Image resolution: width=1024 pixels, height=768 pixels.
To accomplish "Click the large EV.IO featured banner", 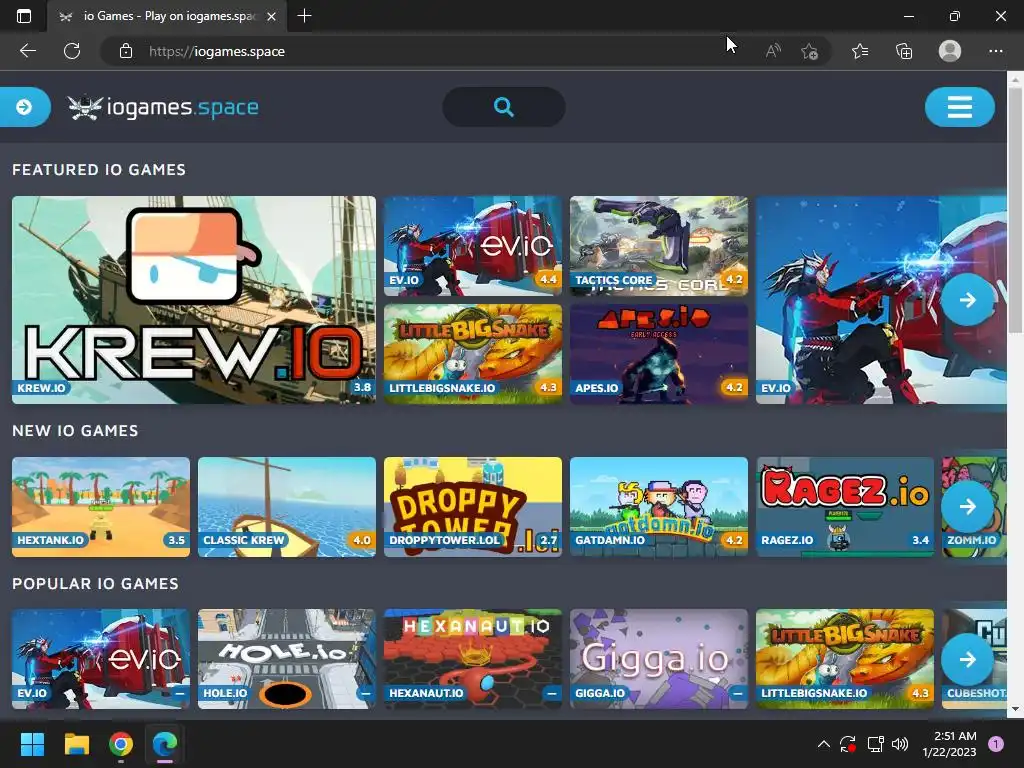I will (x=882, y=300).
